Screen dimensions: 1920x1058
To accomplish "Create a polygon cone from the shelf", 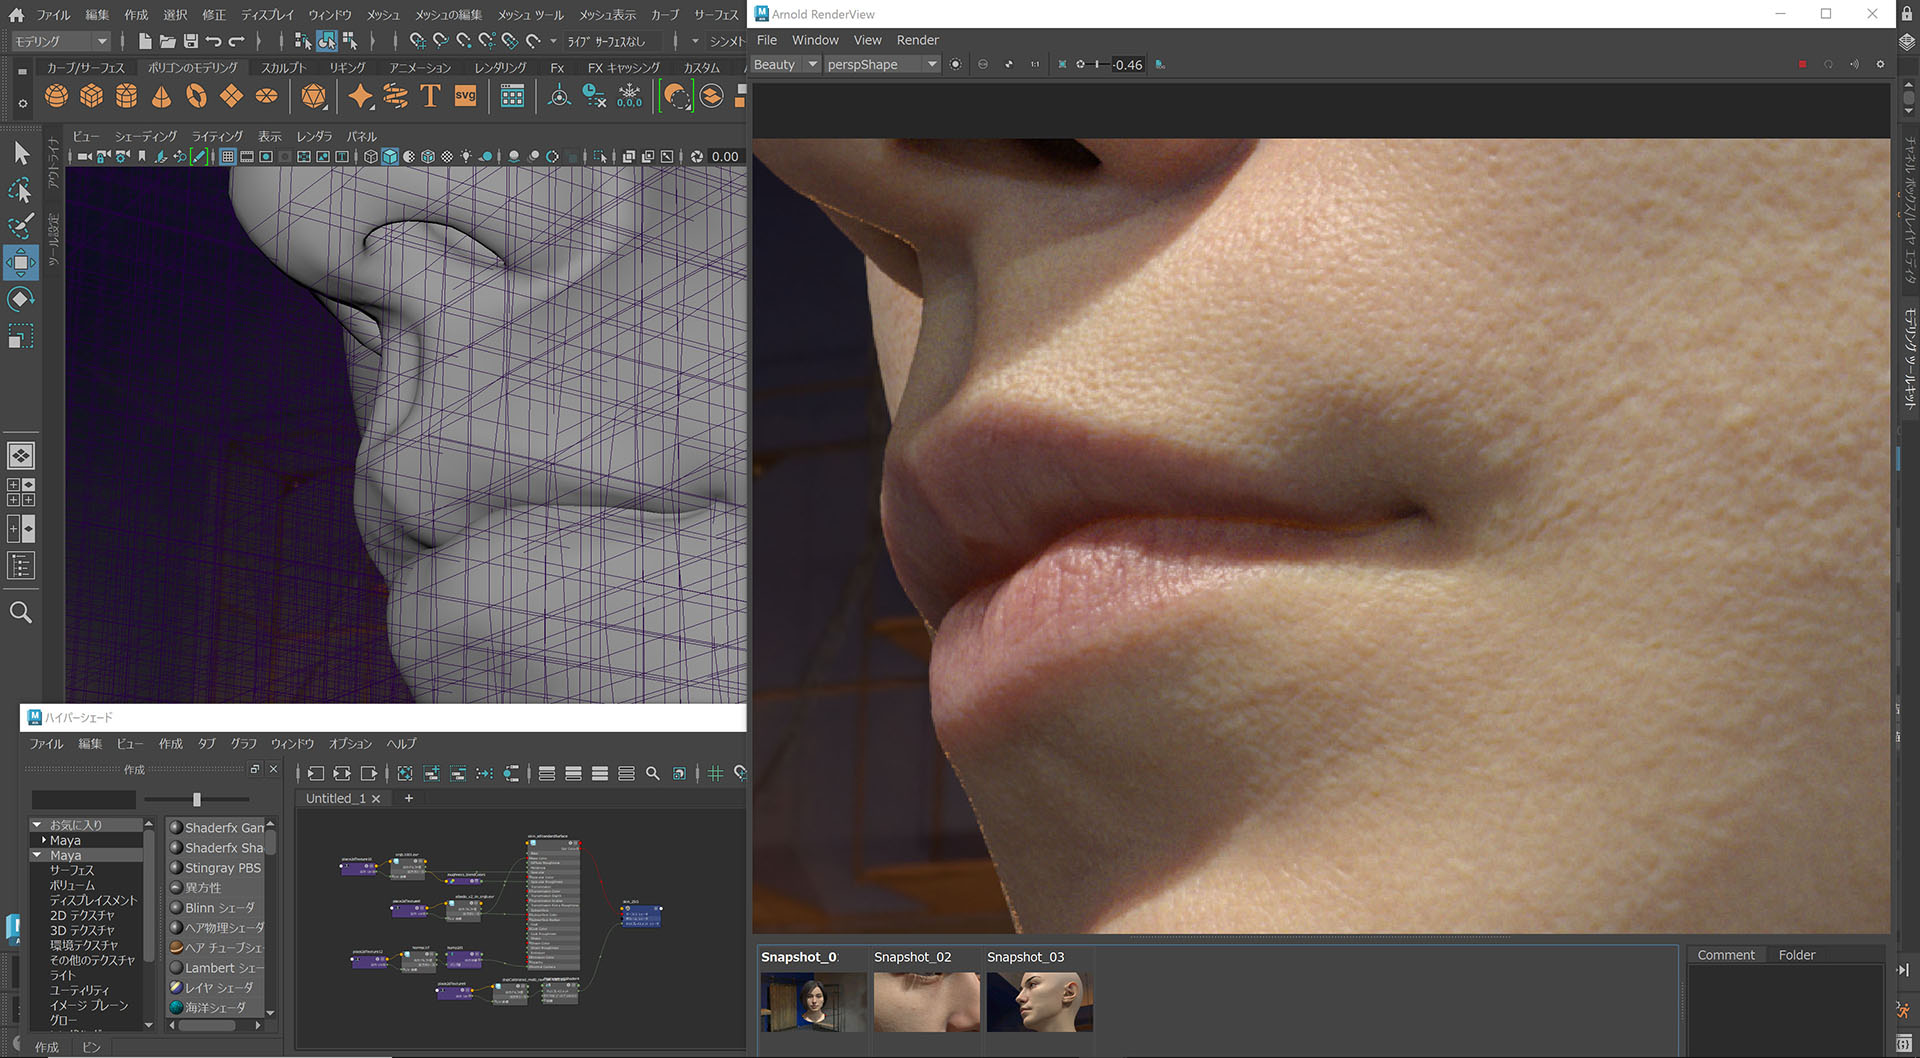I will (x=161, y=96).
